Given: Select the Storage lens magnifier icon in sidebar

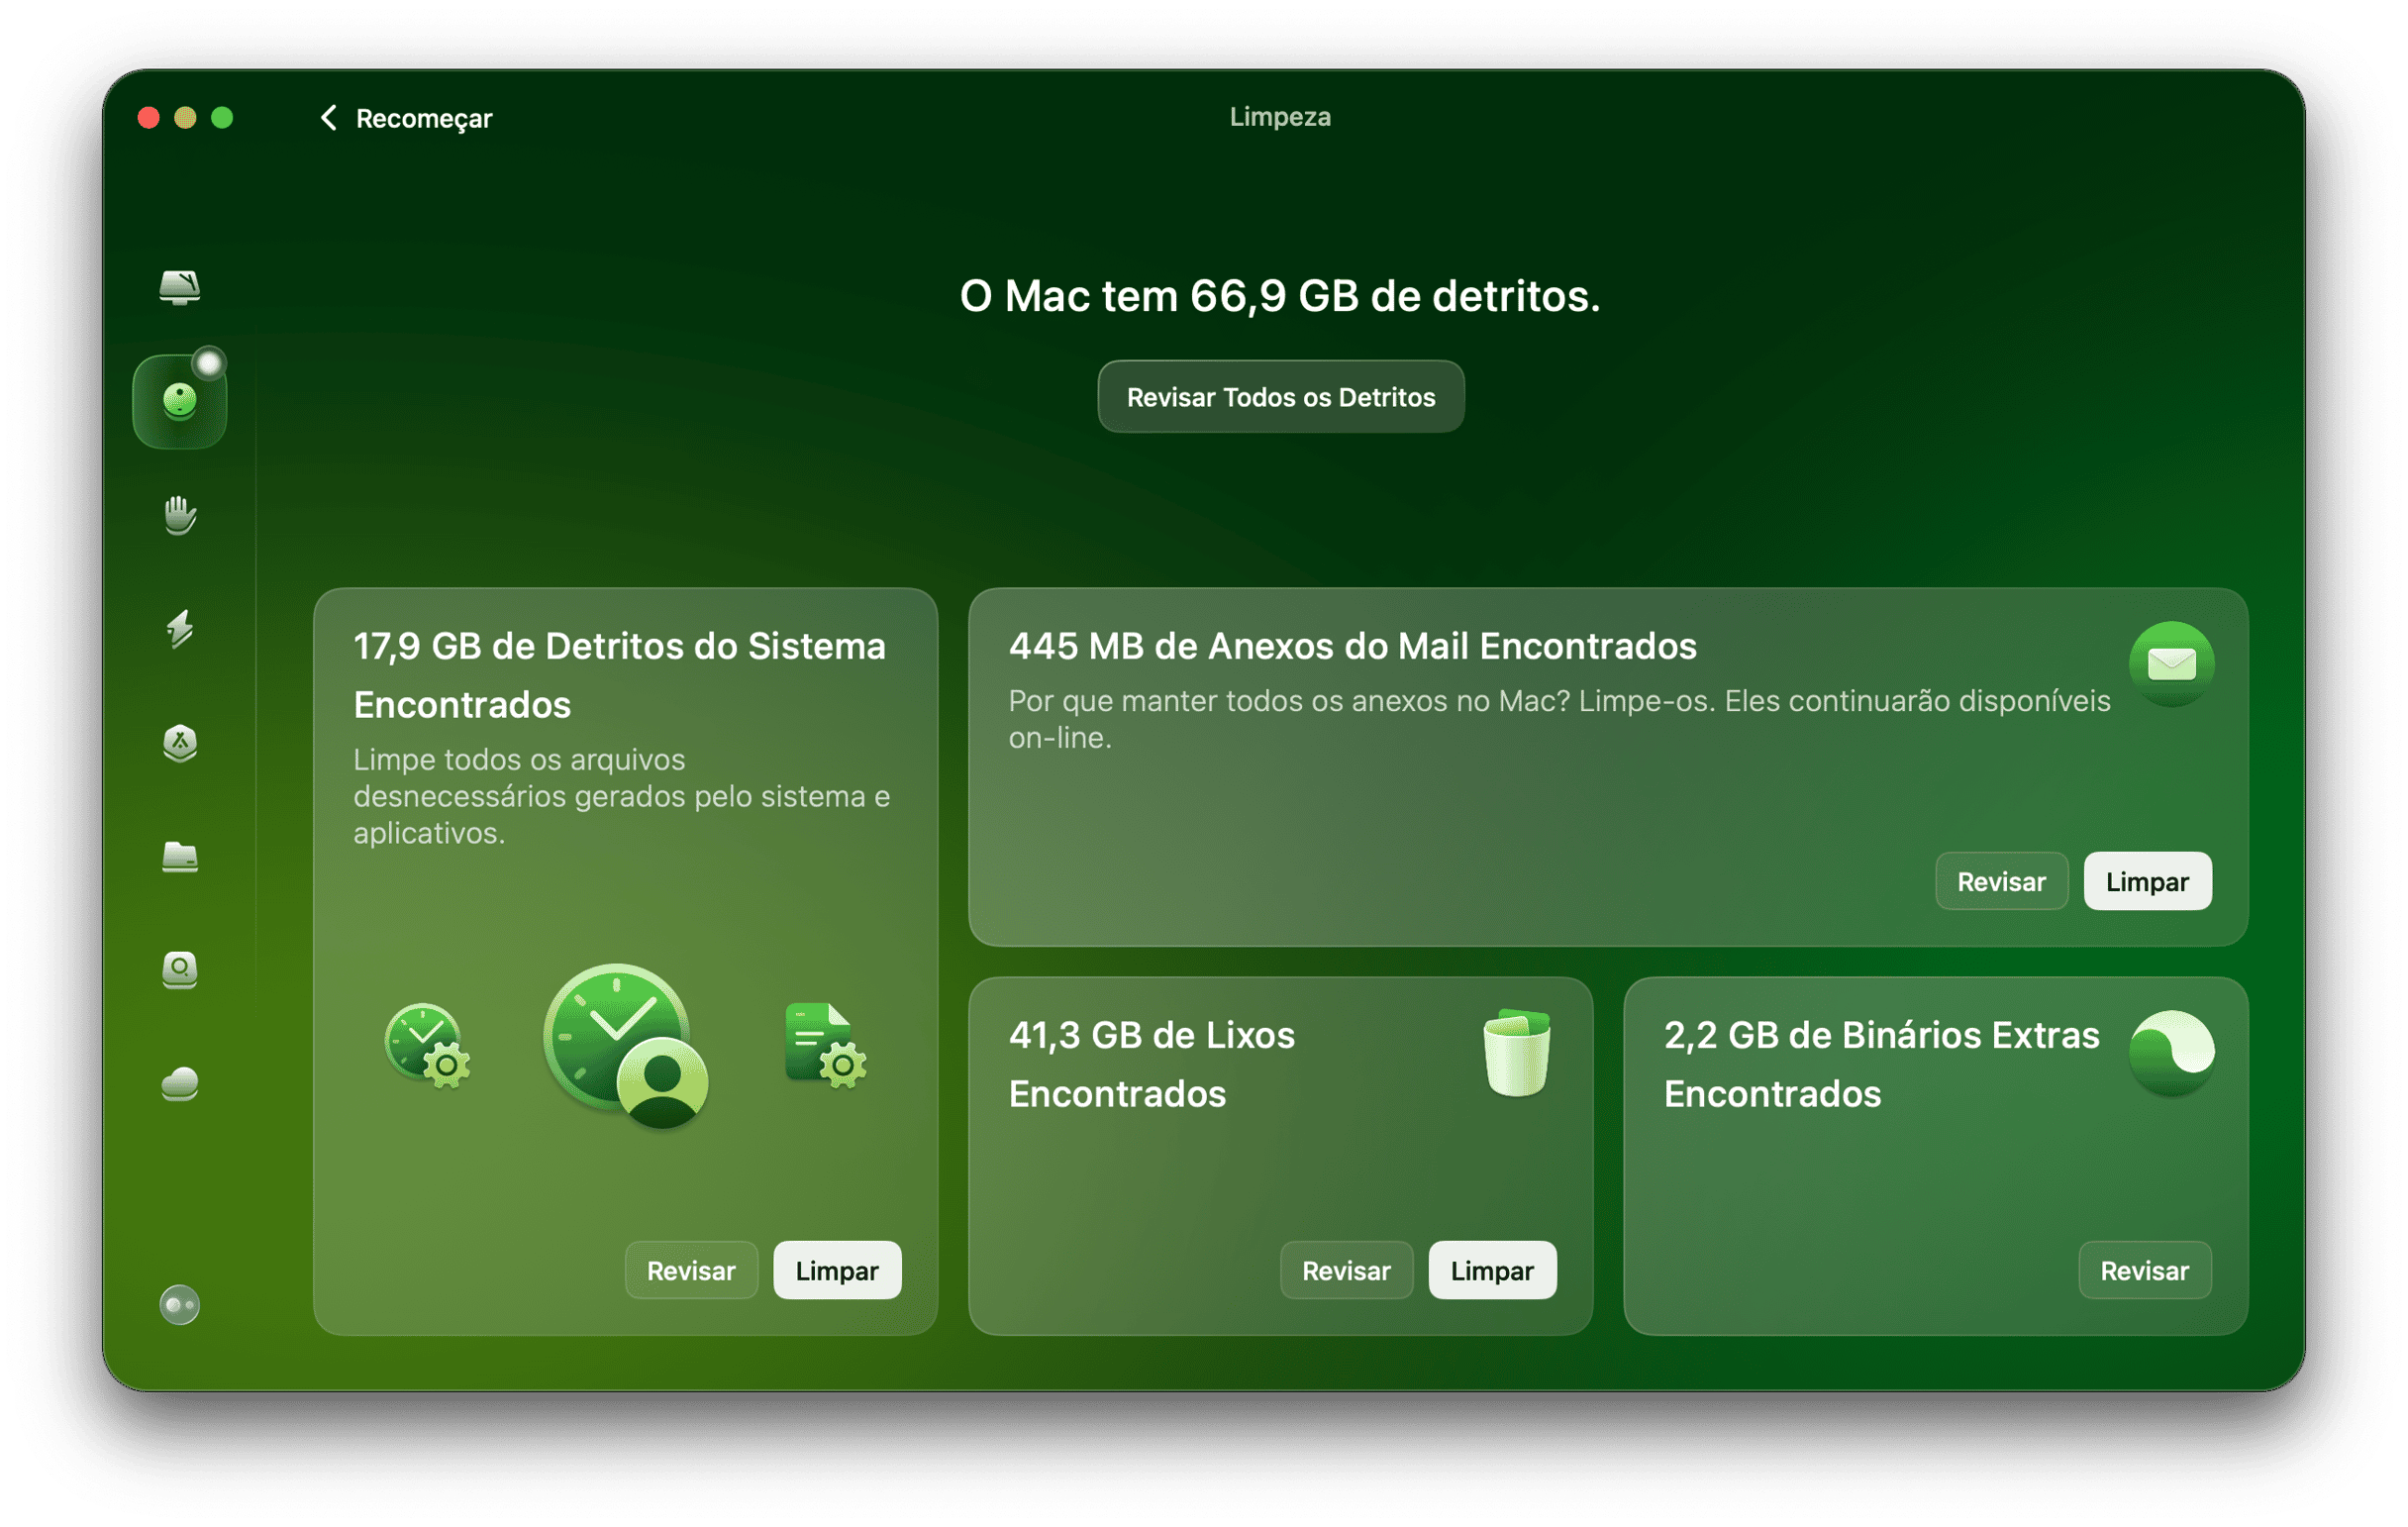Looking at the screenshot, I should pyautogui.click(x=180, y=971).
